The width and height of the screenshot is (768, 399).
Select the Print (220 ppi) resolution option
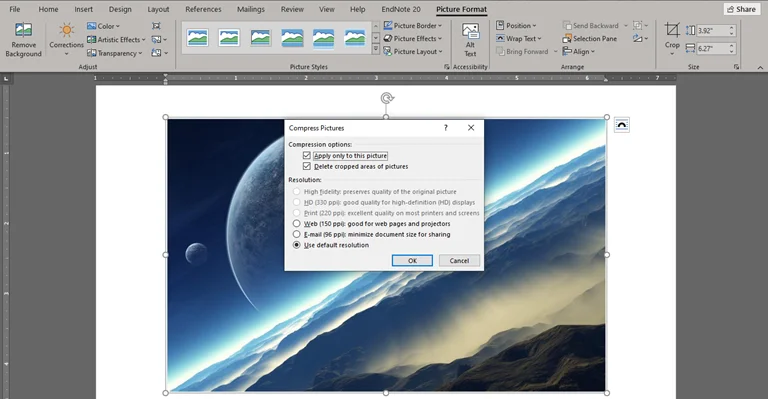coord(296,213)
